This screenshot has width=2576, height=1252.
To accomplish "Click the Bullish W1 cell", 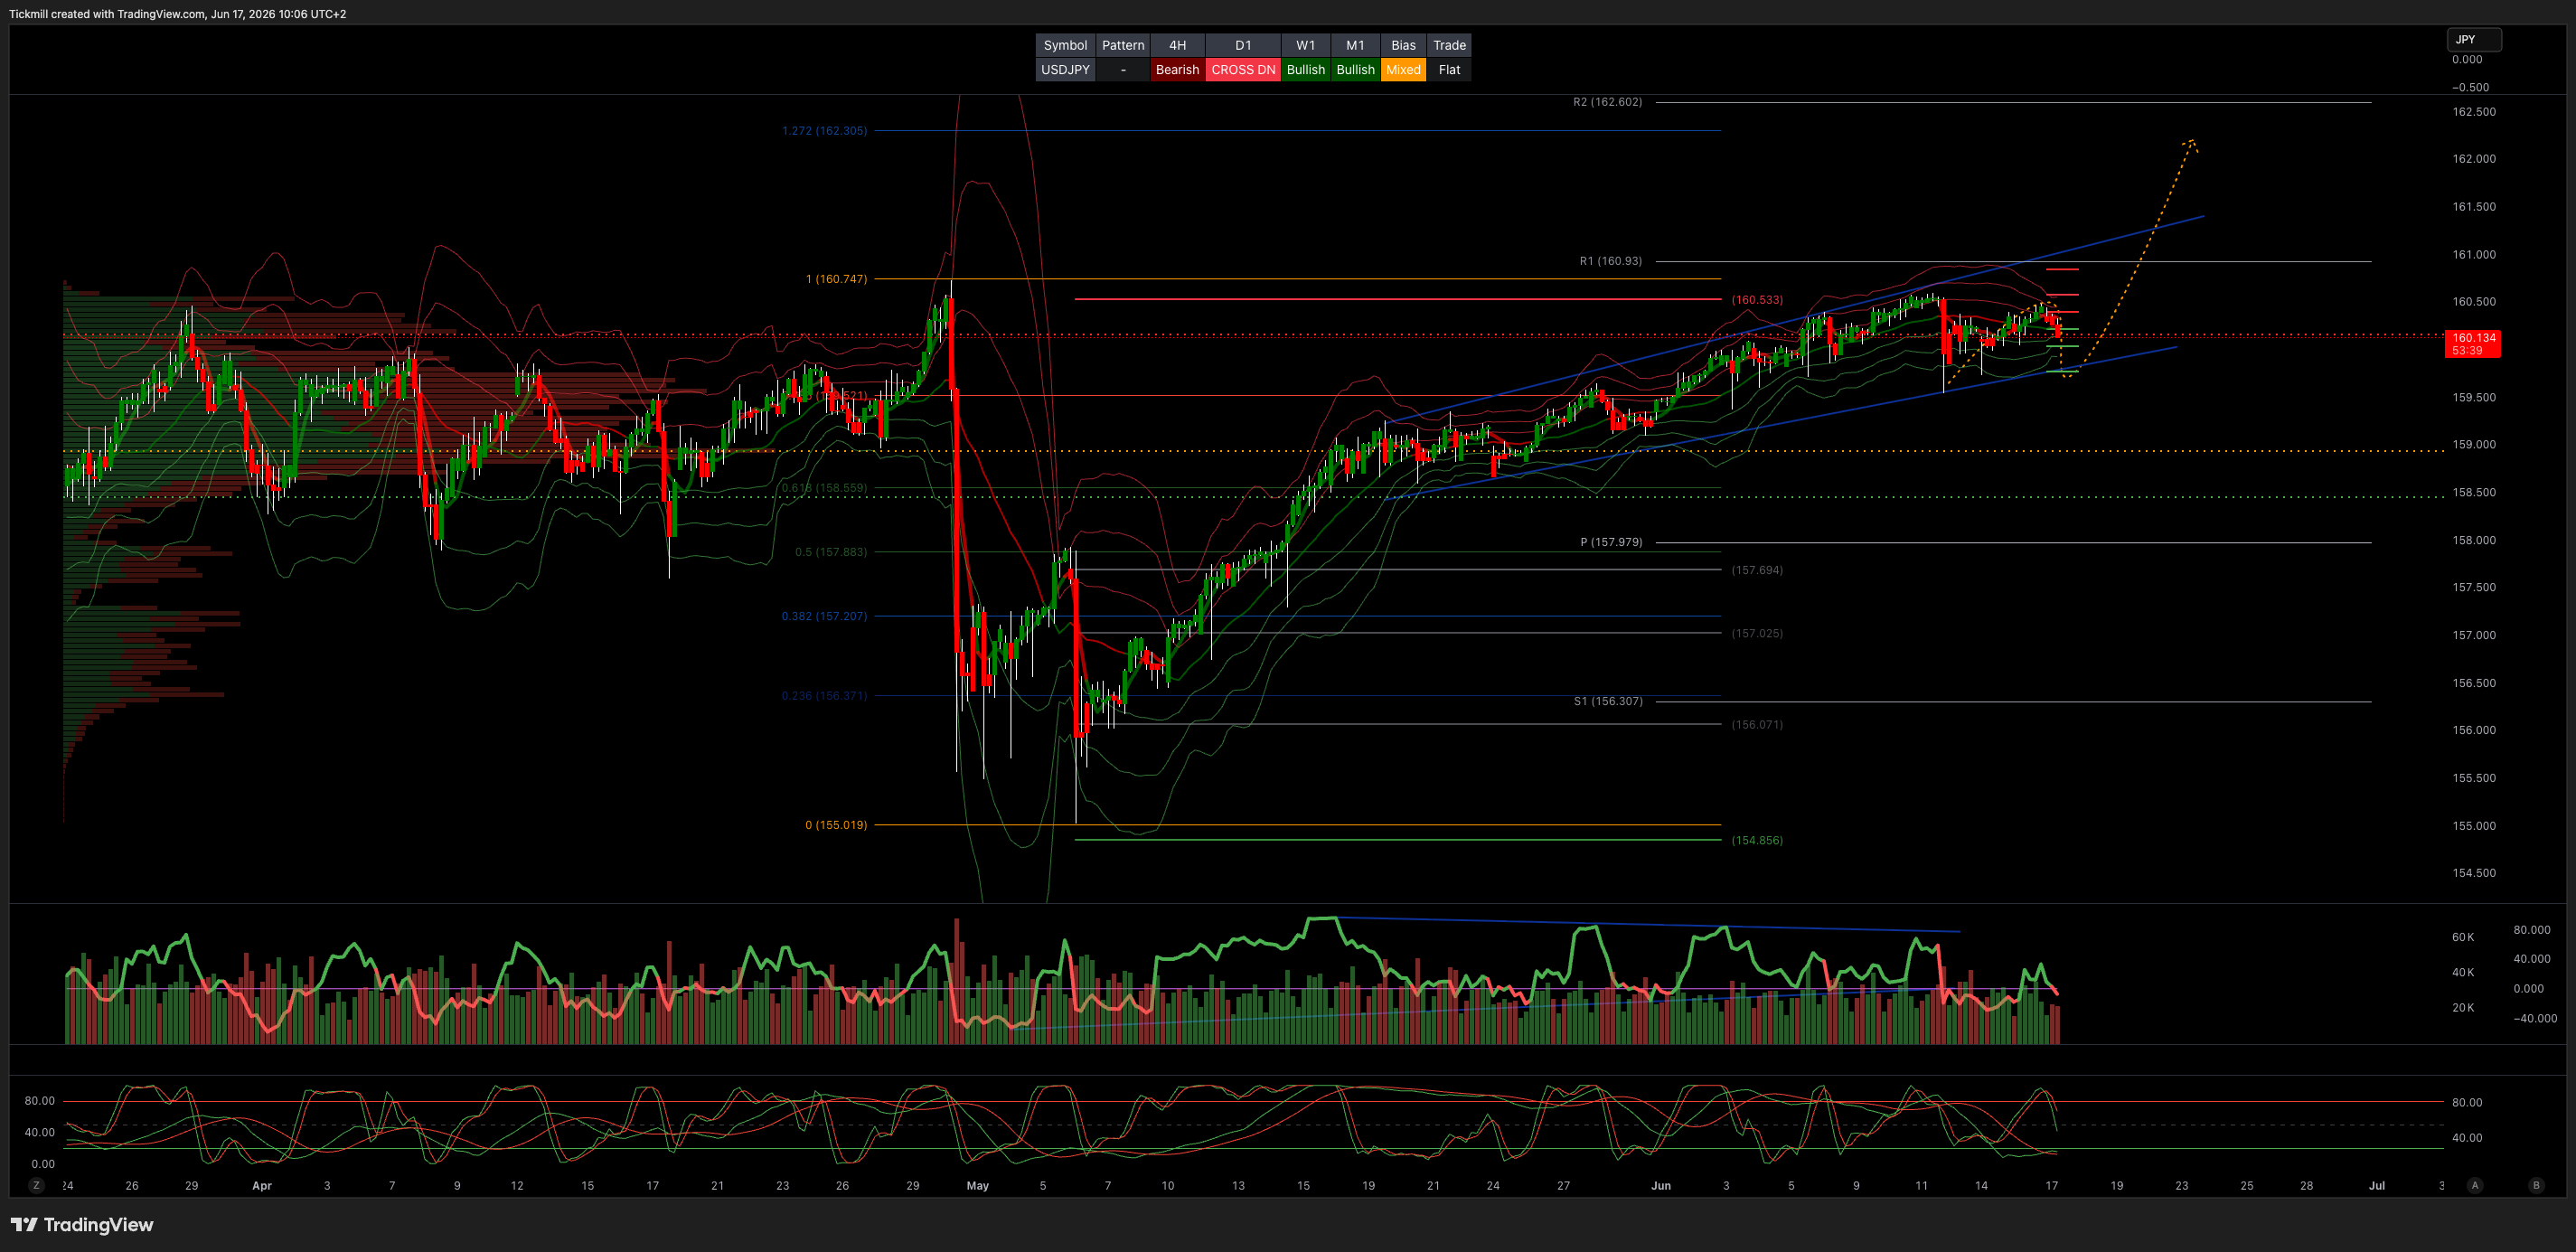I will [1305, 70].
